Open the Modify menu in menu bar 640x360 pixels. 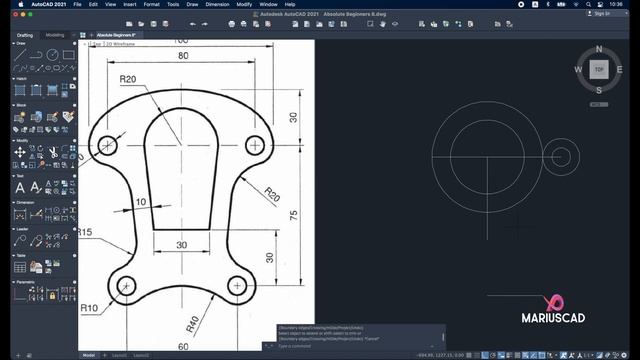click(x=244, y=4)
